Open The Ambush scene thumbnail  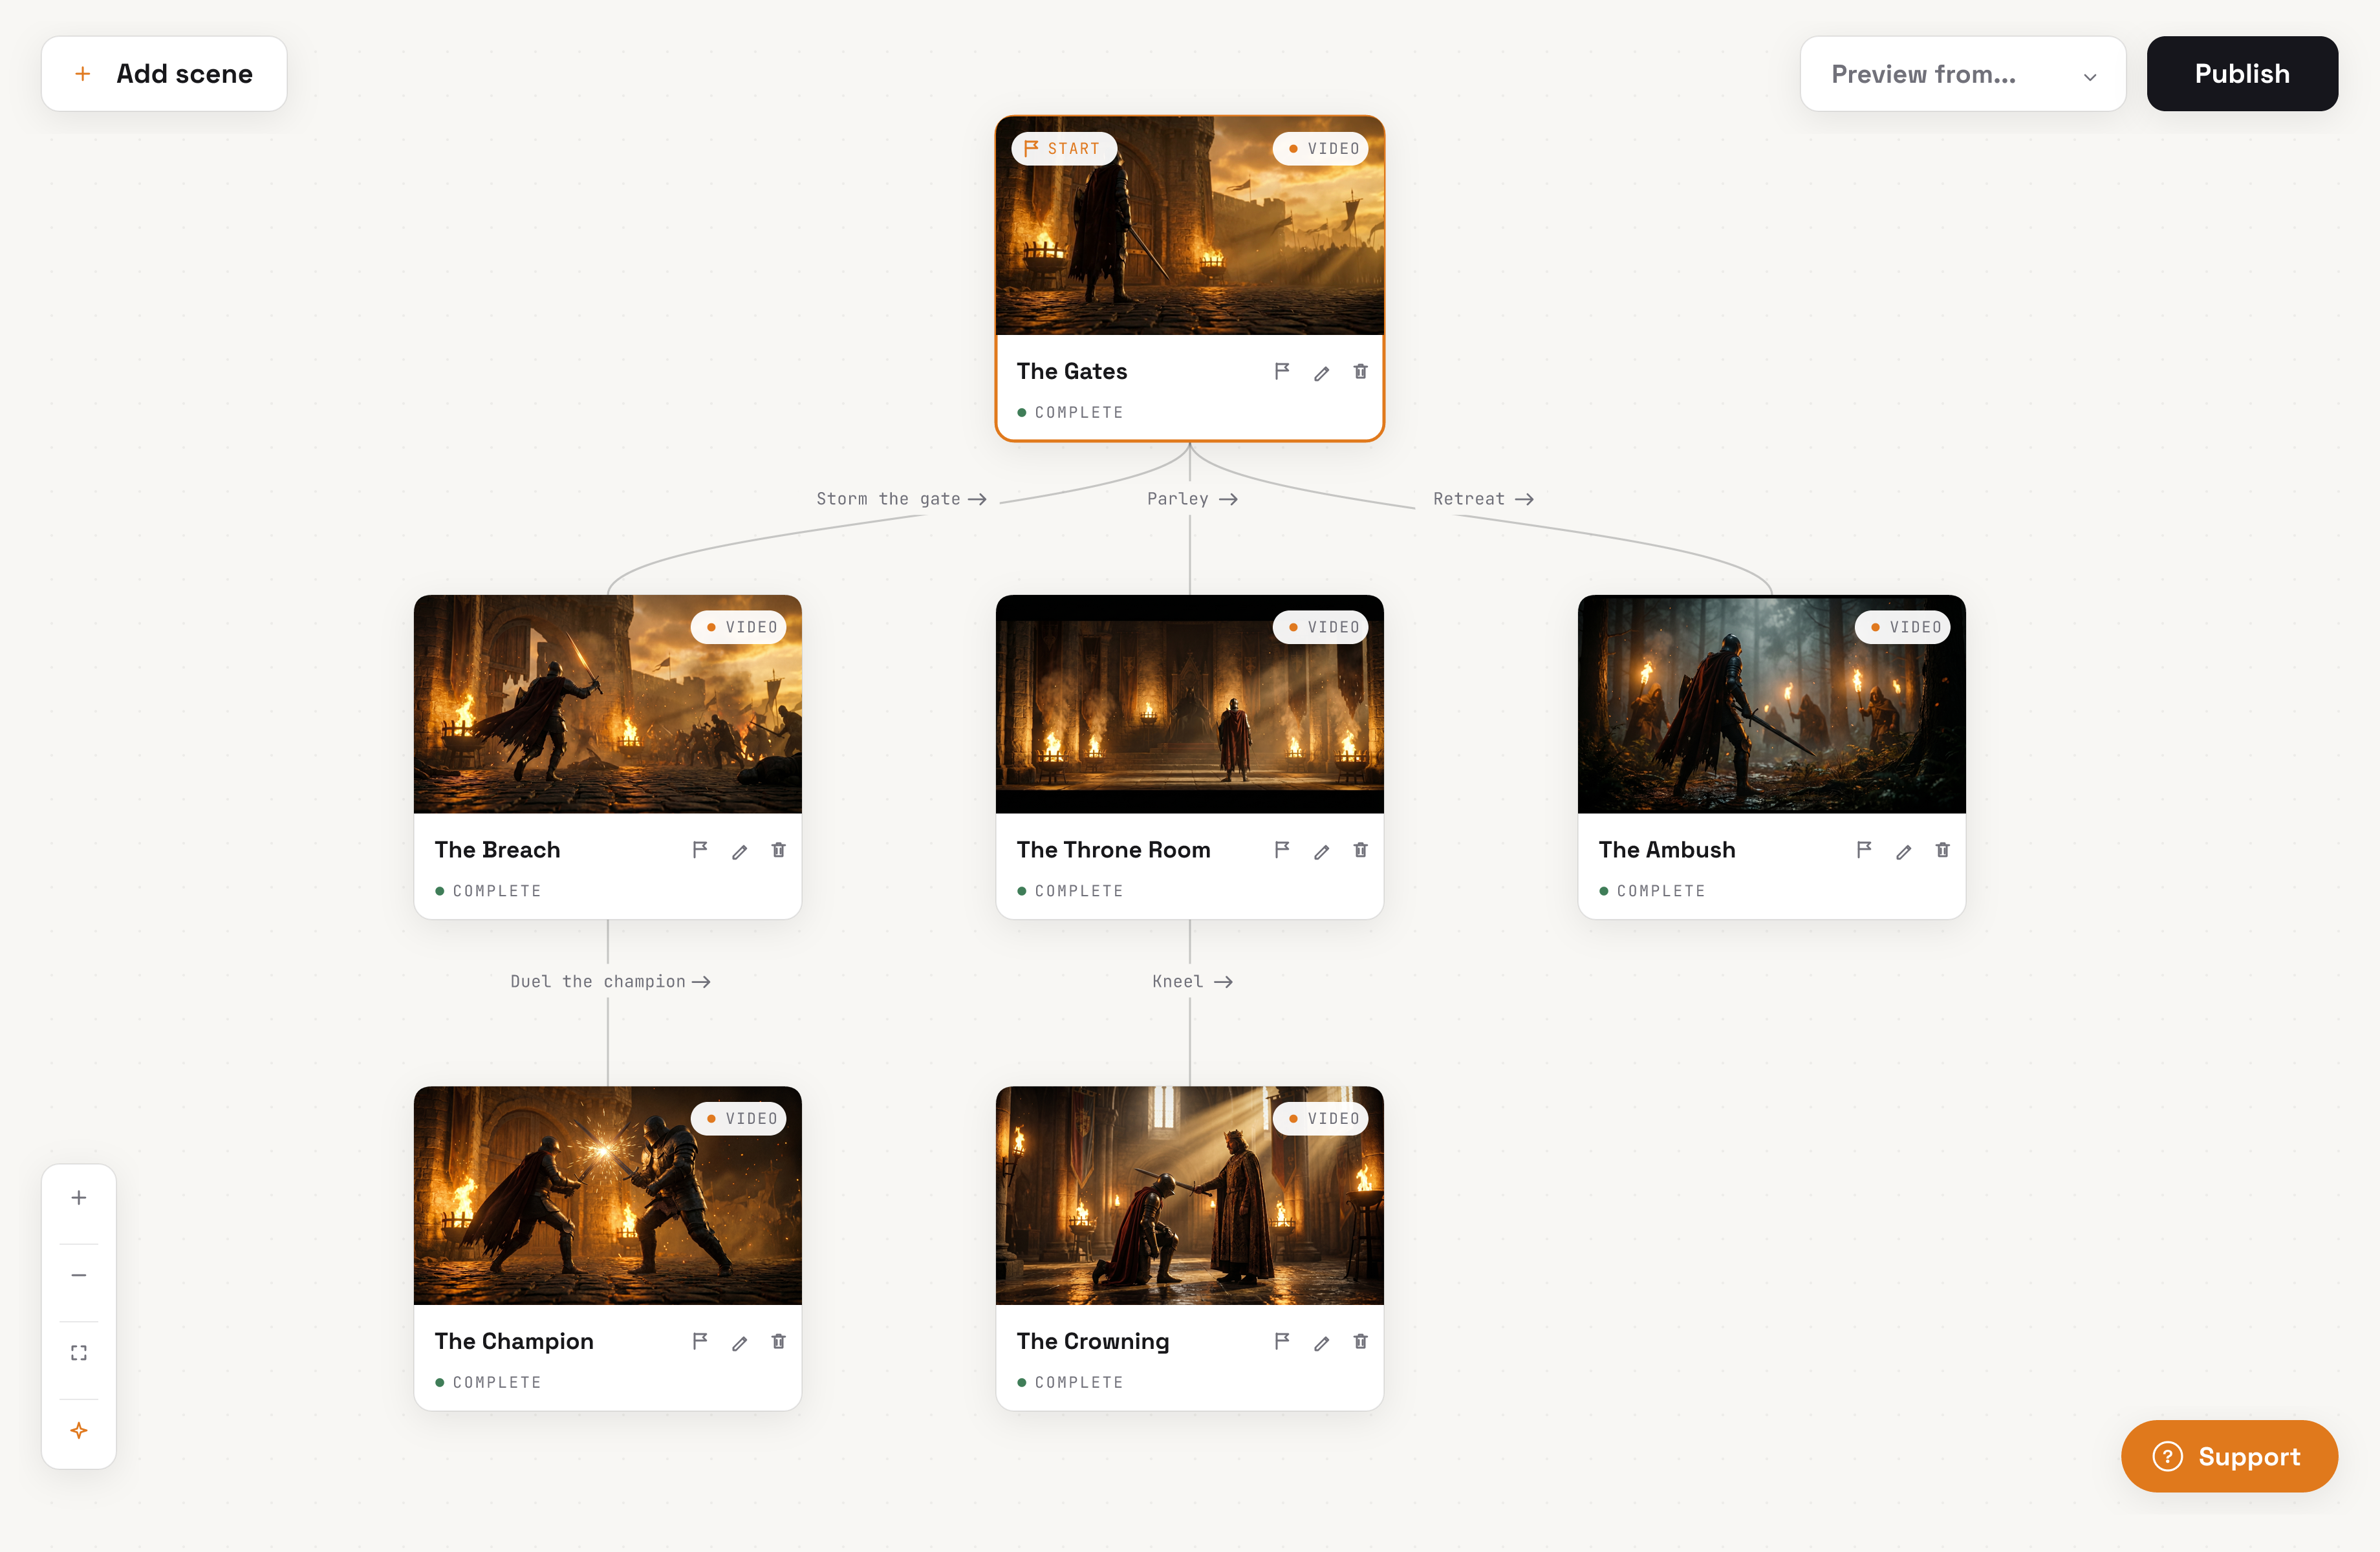(1772, 704)
